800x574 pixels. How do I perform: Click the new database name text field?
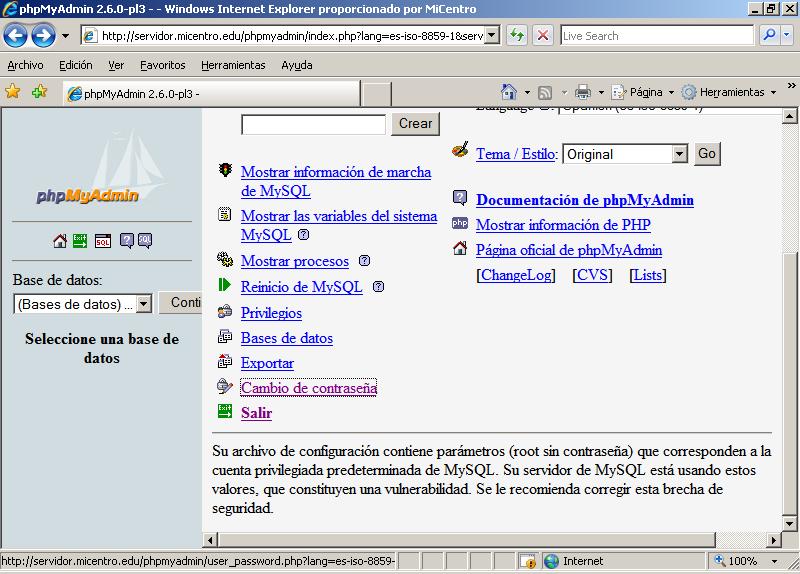pos(313,124)
